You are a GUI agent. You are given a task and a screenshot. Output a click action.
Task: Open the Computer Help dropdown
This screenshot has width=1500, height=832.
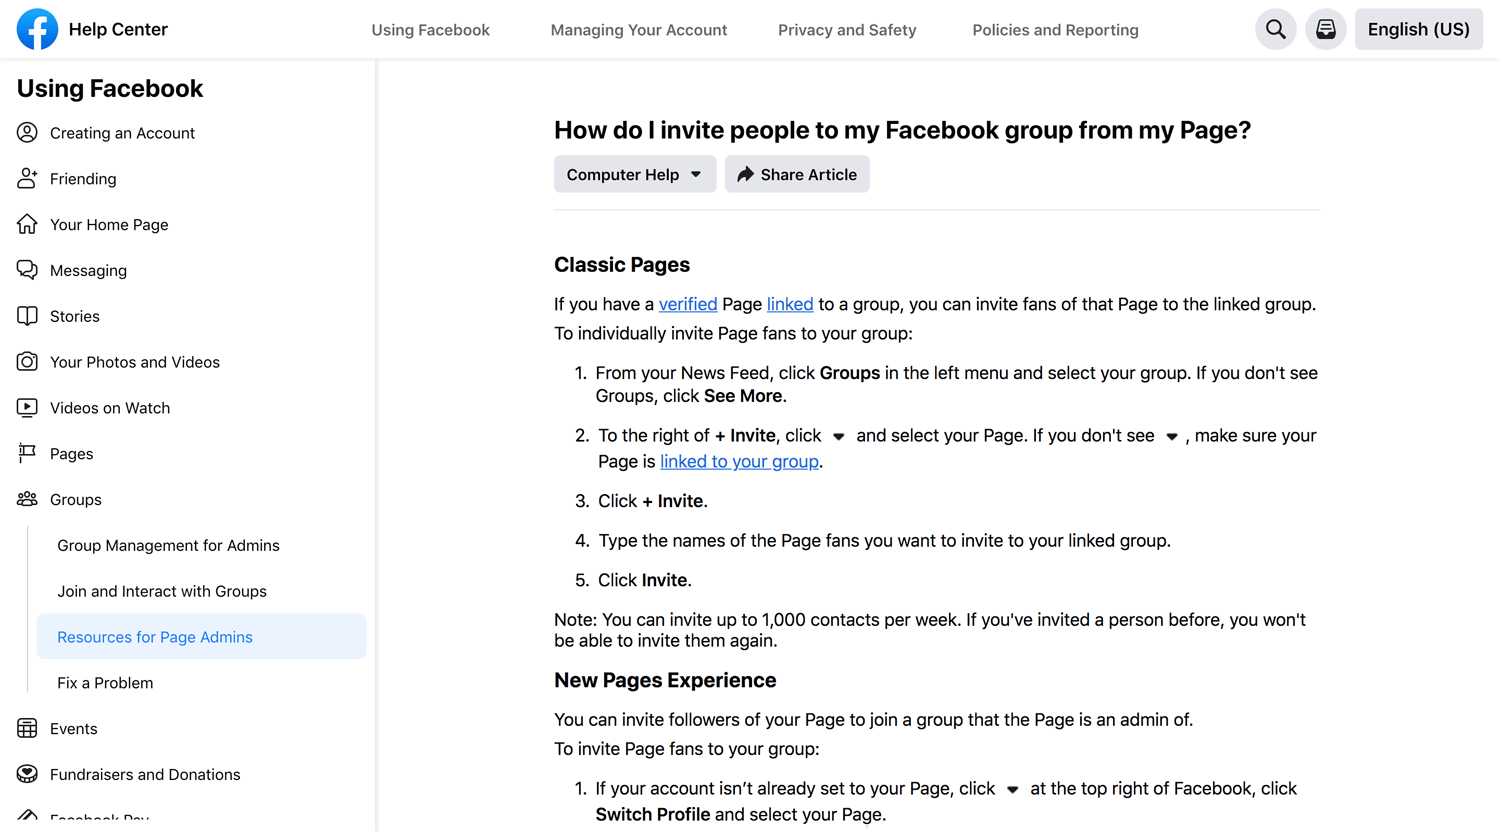coord(635,174)
